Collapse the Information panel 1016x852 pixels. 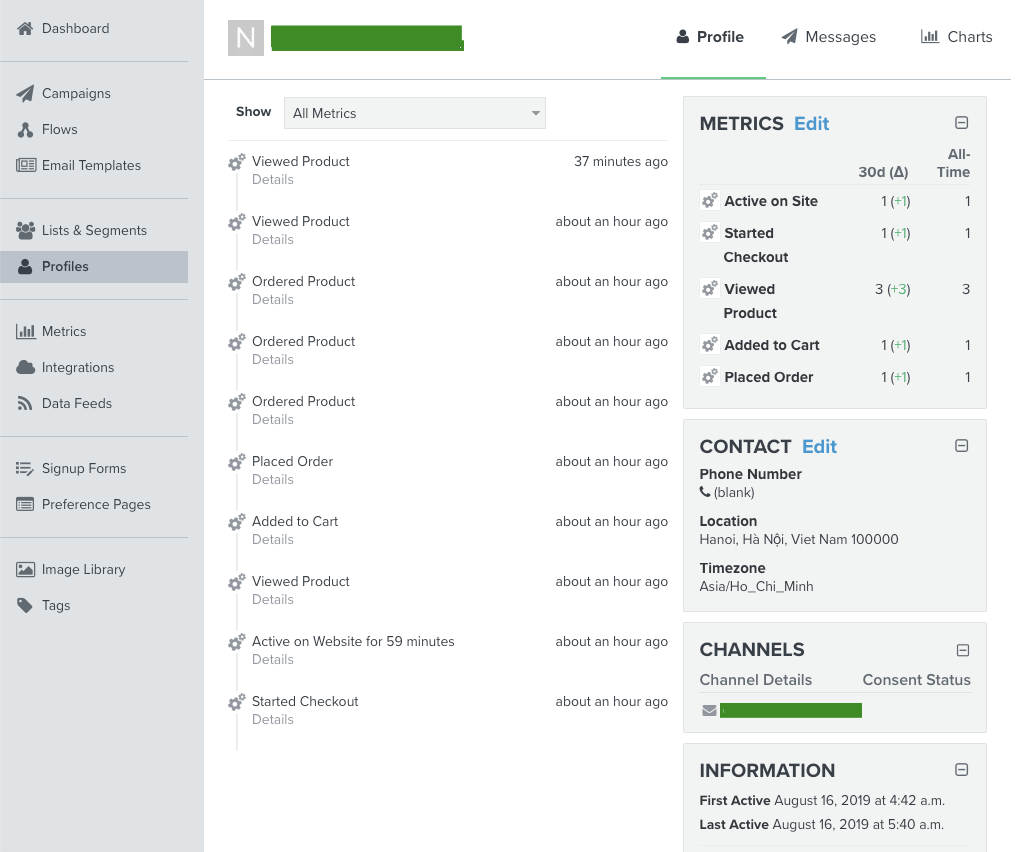point(962,770)
